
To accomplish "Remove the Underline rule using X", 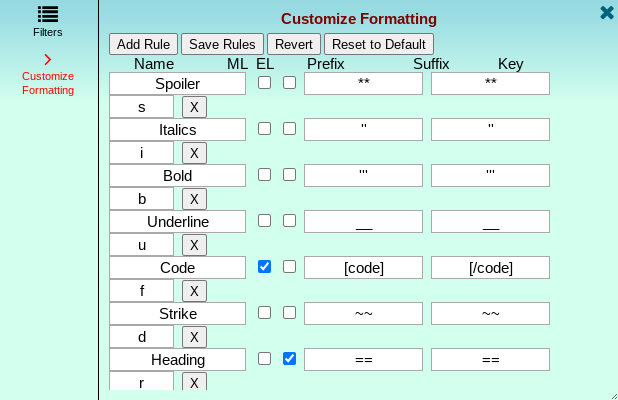I will tap(194, 245).
